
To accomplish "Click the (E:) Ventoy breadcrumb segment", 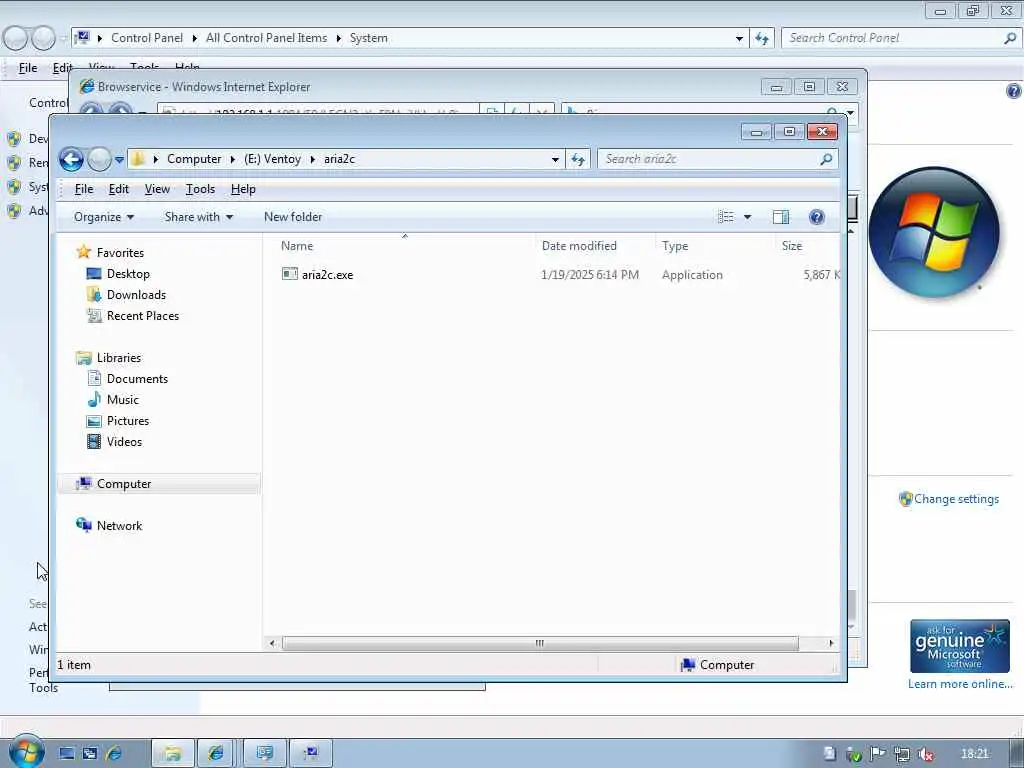I will 272,159.
